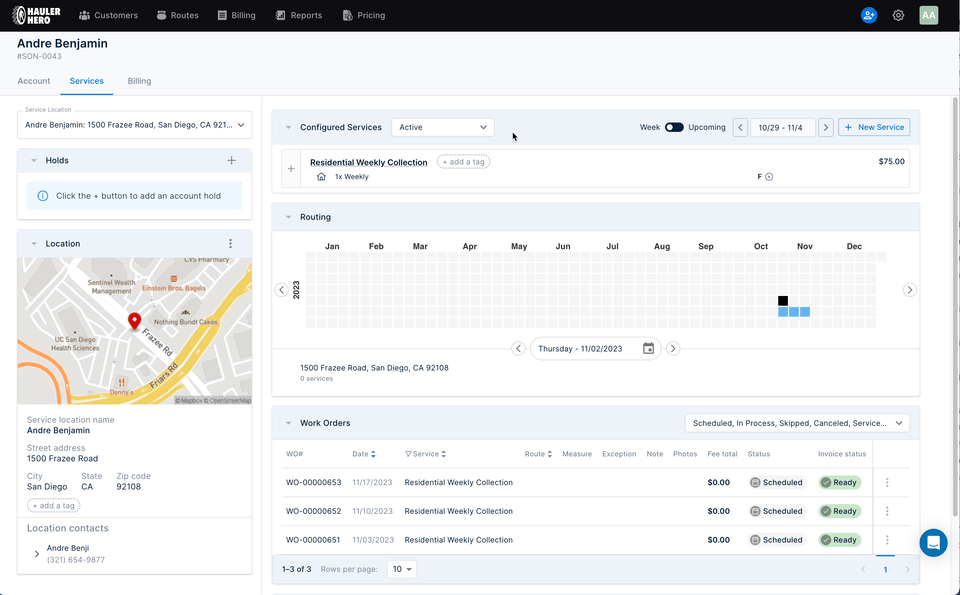Open the Routes menu
Image resolution: width=960 pixels, height=595 pixels.
178,15
